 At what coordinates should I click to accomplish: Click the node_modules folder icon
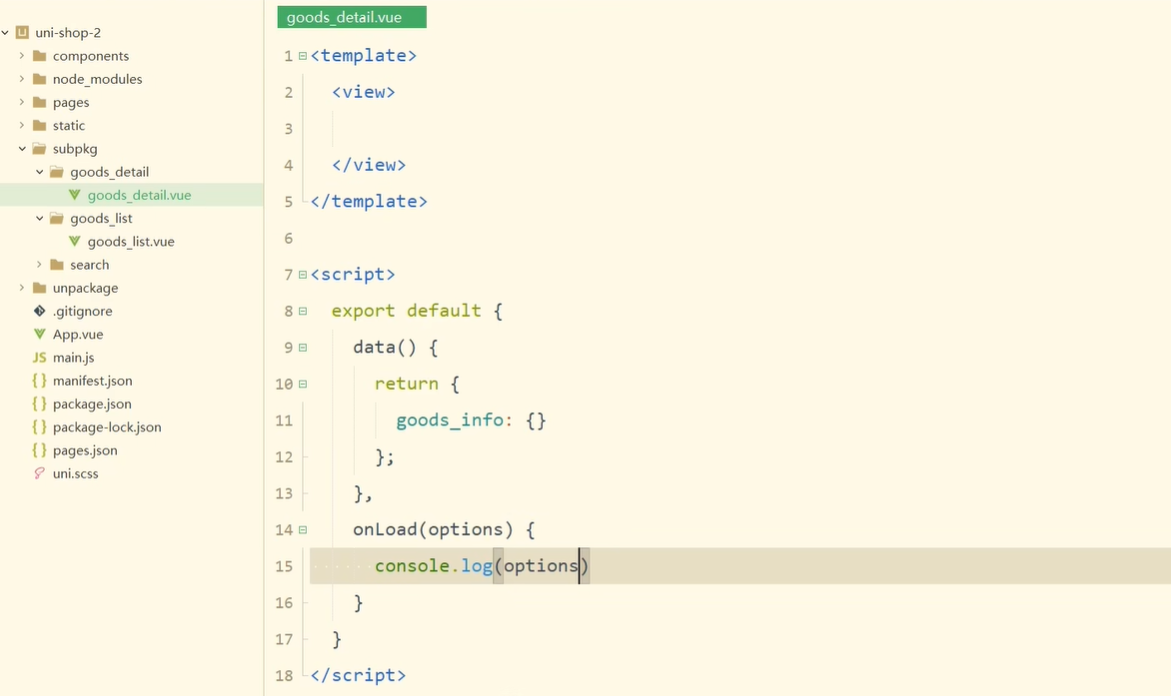[40, 79]
